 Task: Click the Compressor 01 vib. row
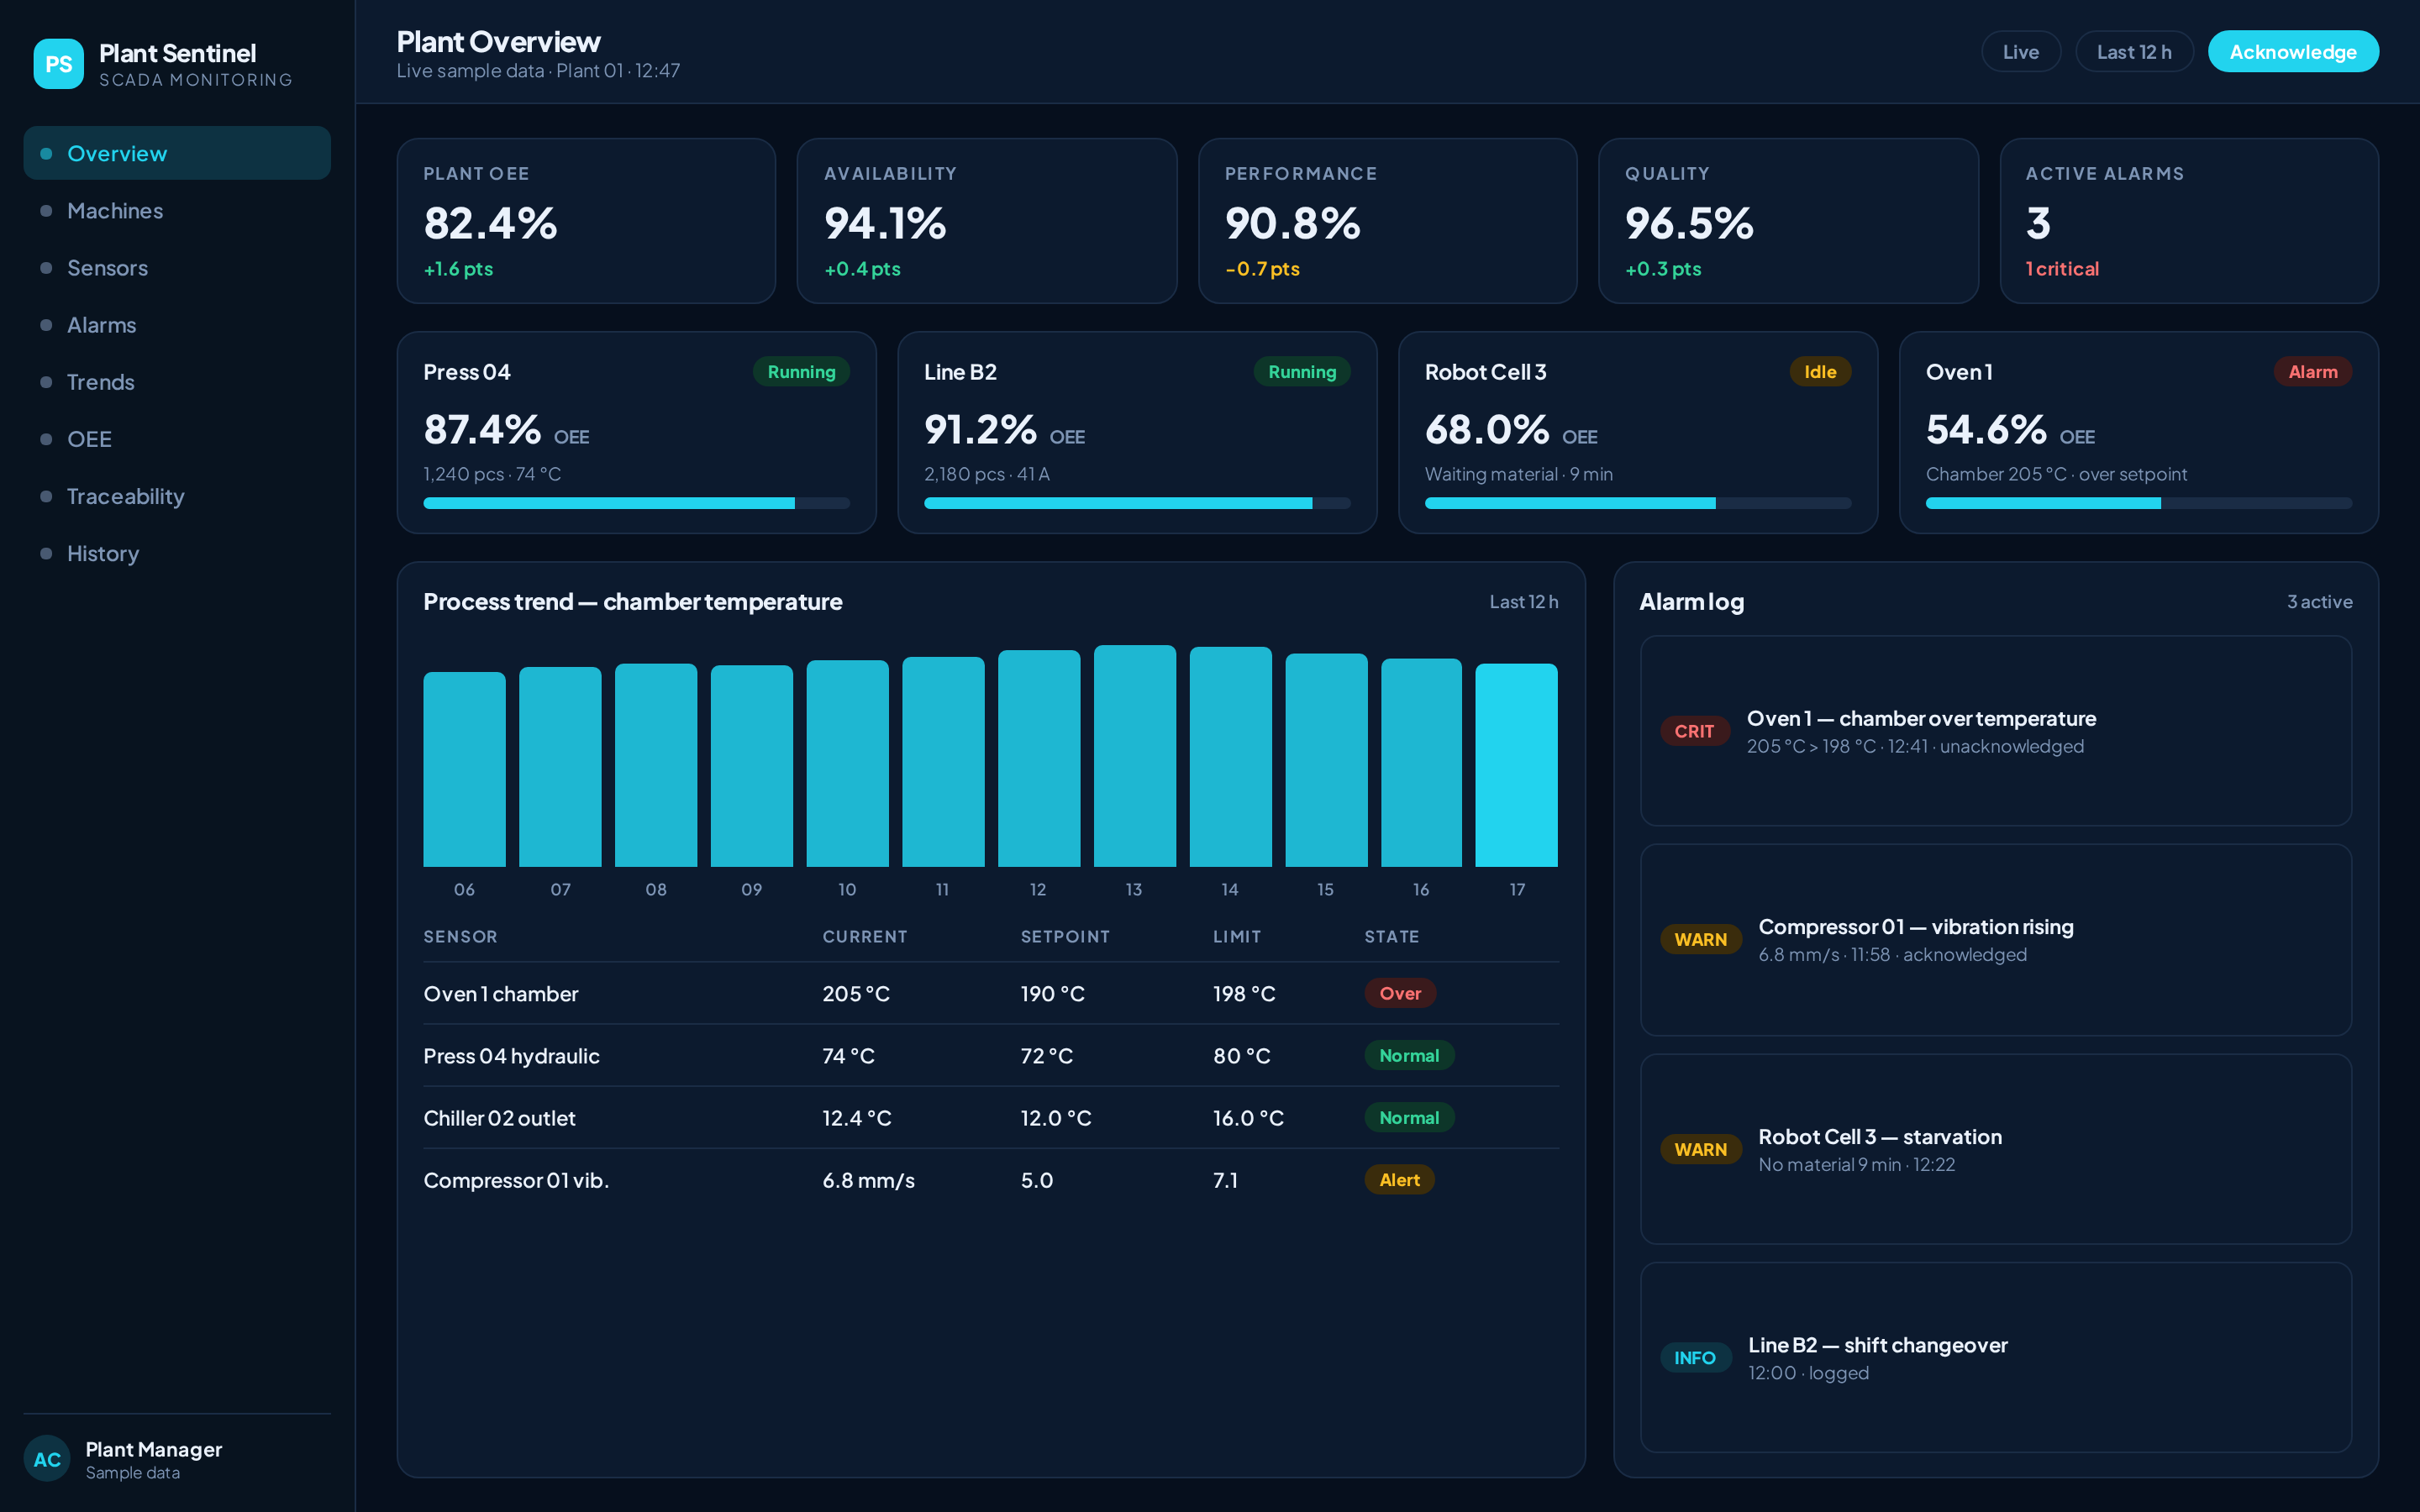coord(991,1180)
